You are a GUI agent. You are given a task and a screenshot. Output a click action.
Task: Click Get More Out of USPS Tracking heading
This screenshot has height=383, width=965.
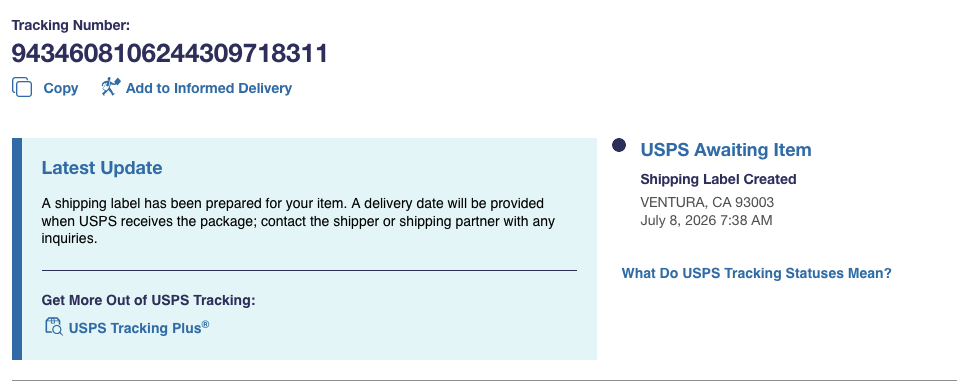148,300
